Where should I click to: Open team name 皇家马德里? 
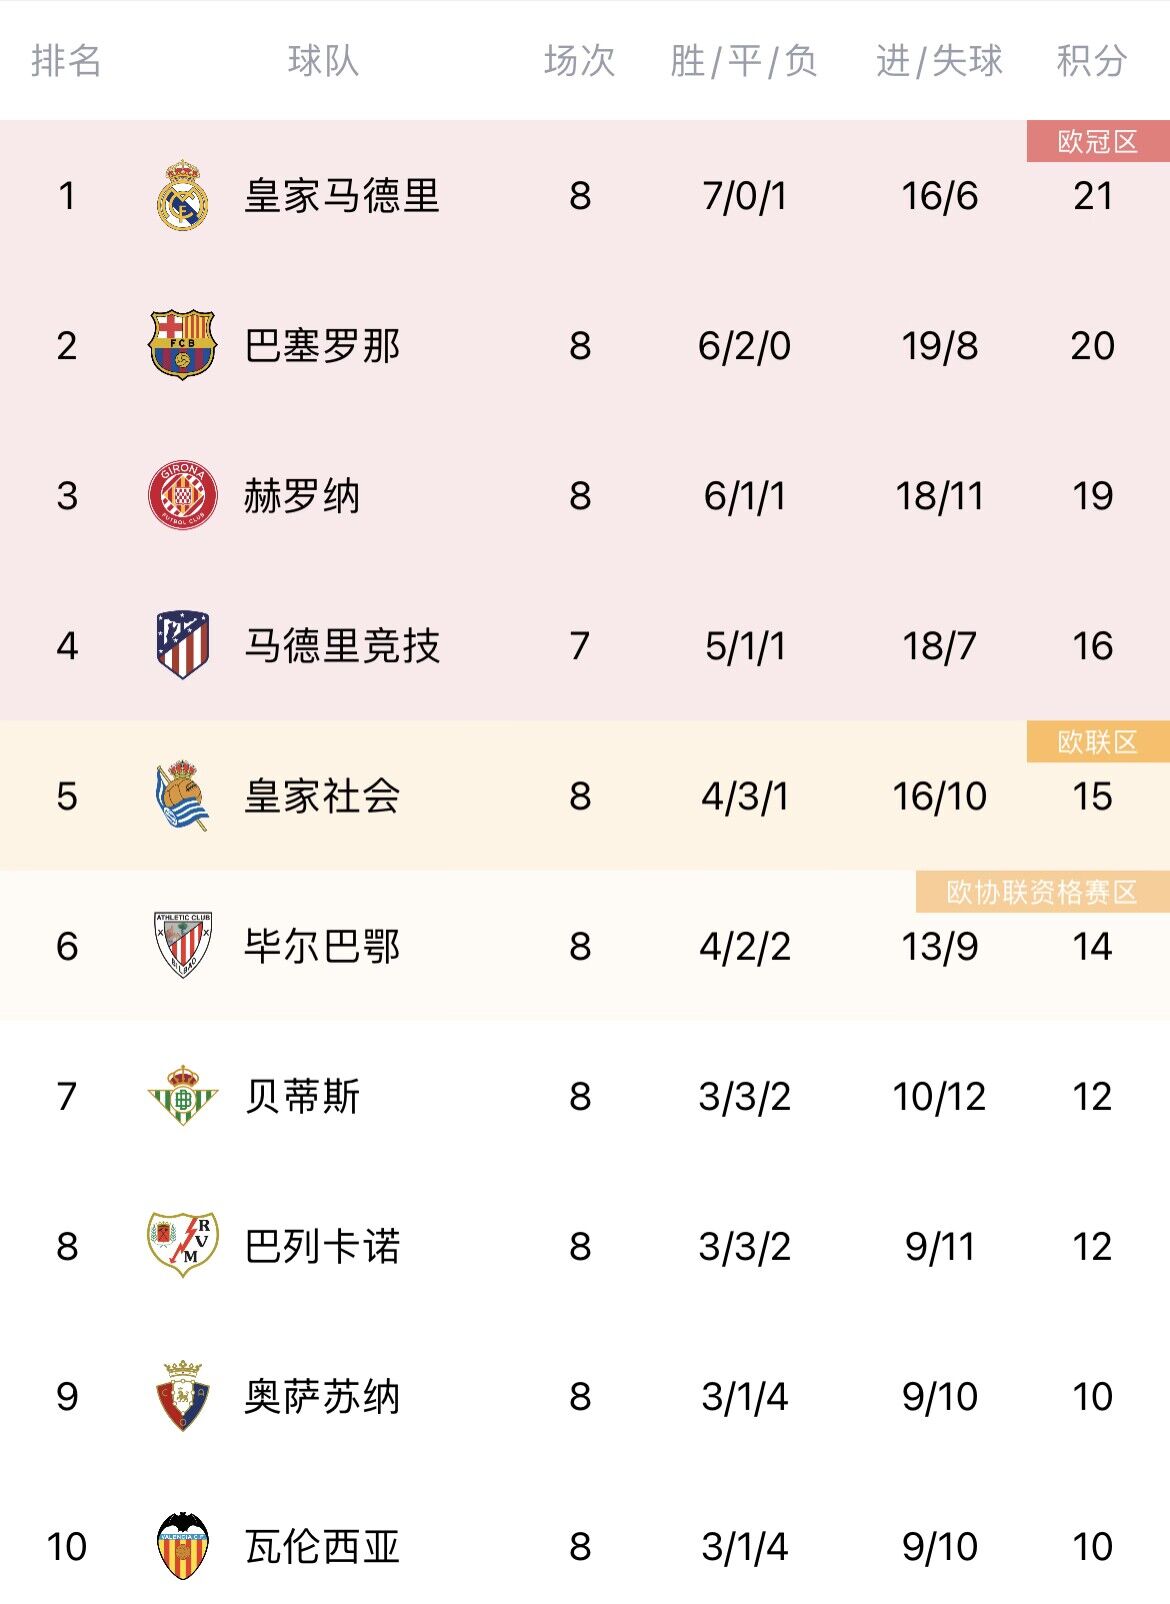click(x=342, y=195)
